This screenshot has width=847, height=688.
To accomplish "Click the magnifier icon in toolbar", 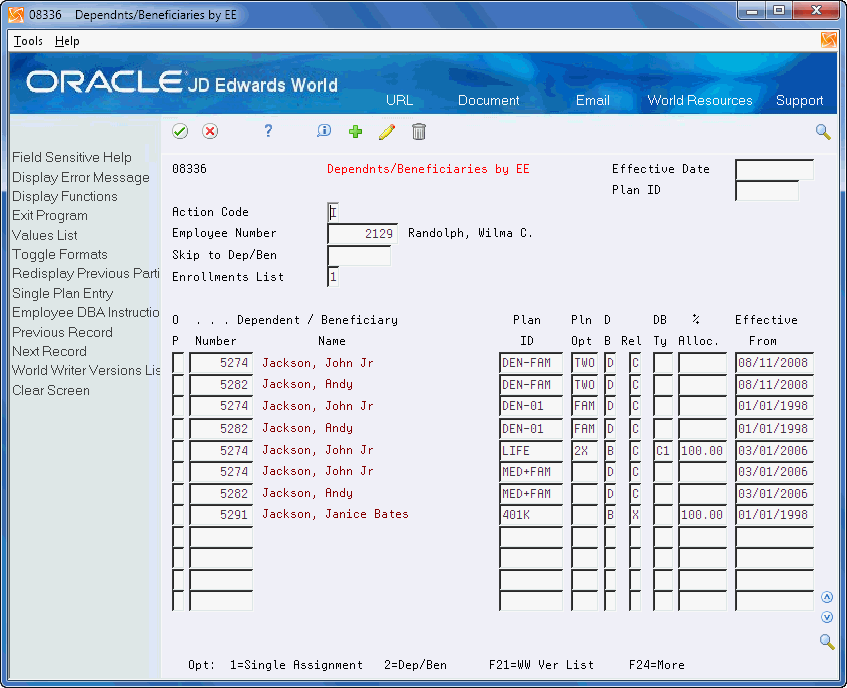I will [823, 131].
